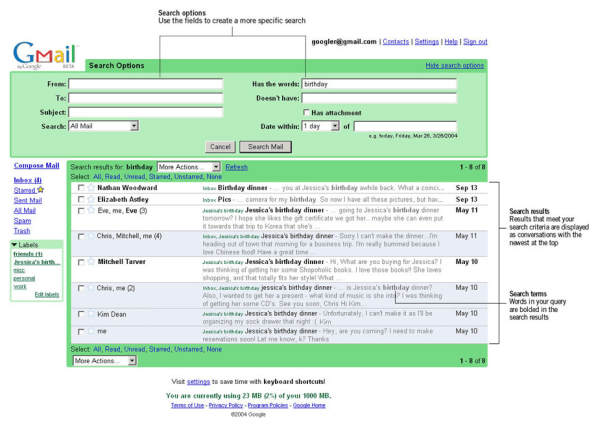This screenshot has width=596, height=421.
Task: Star the Mitchell Tarver conversation
Action: pos(91,261)
